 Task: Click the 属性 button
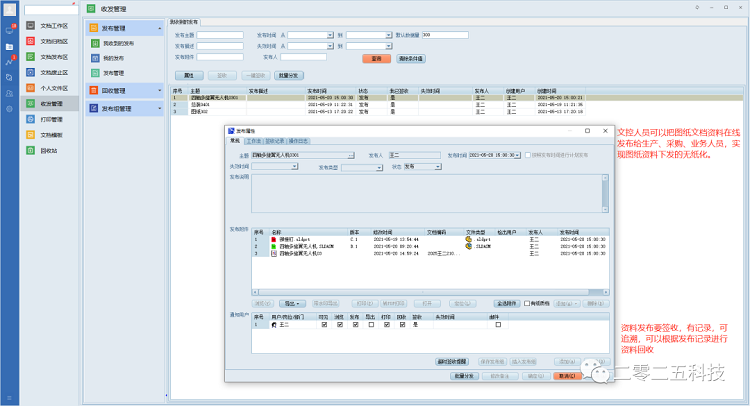tap(189, 76)
